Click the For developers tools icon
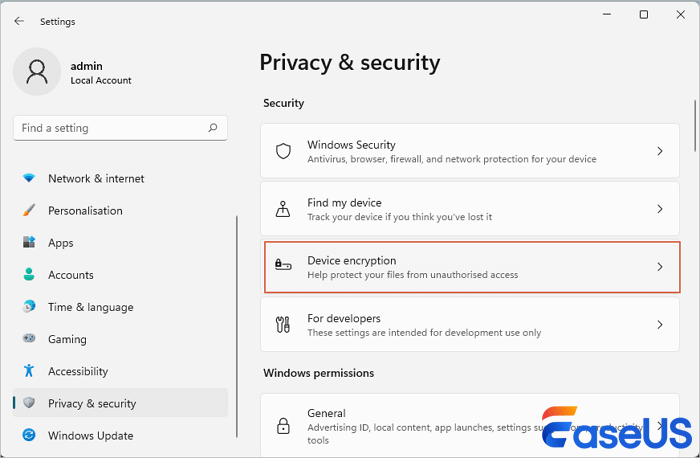The image size is (700, 458). [284, 325]
